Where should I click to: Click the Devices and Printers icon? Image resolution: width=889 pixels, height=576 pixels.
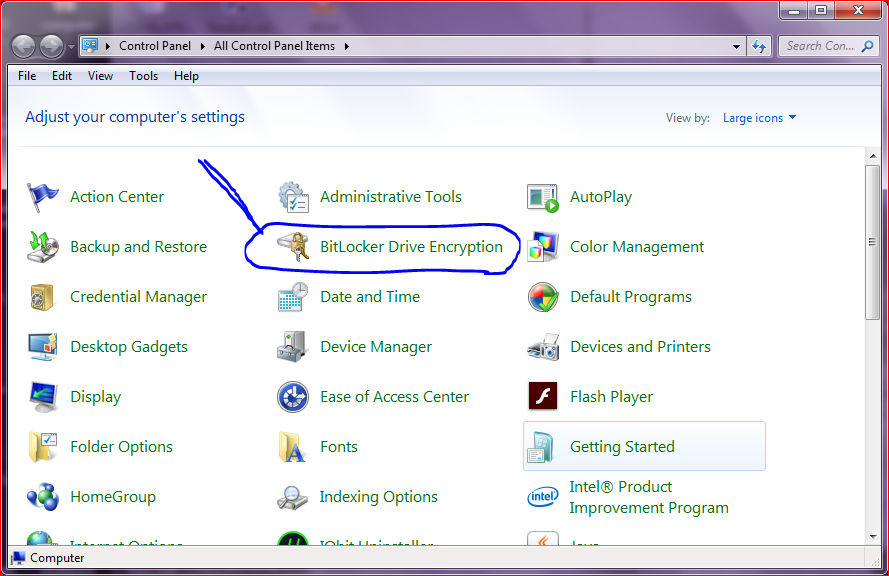click(x=543, y=347)
